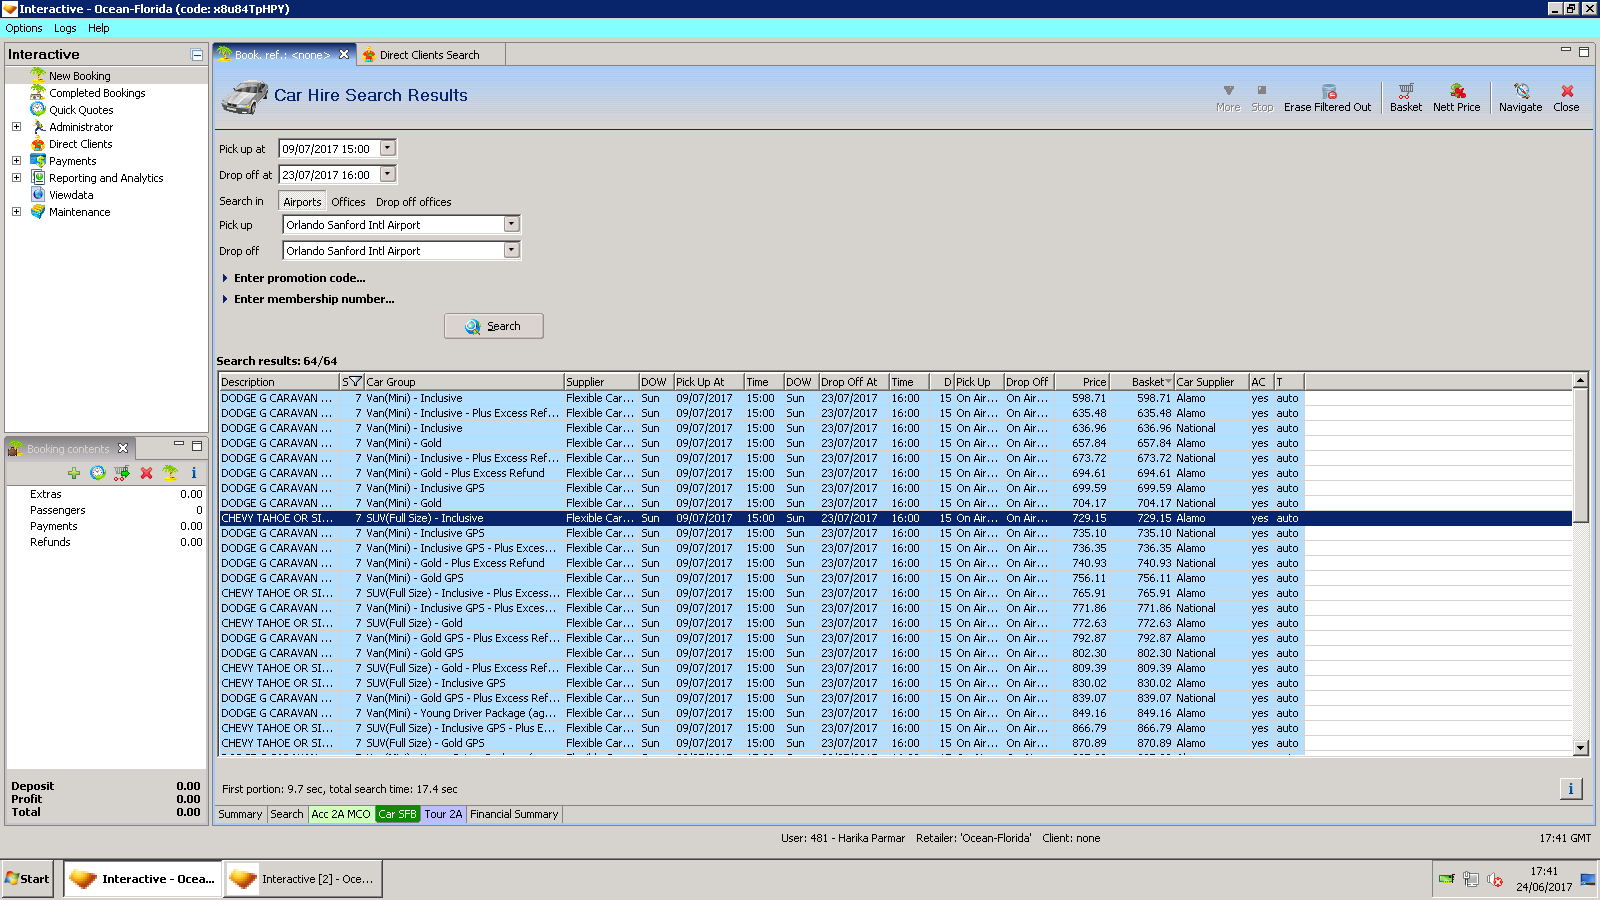Click the Erase Filtered Out icon
The height and width of the screenshot is (900, 1600).
point(1328,92)
